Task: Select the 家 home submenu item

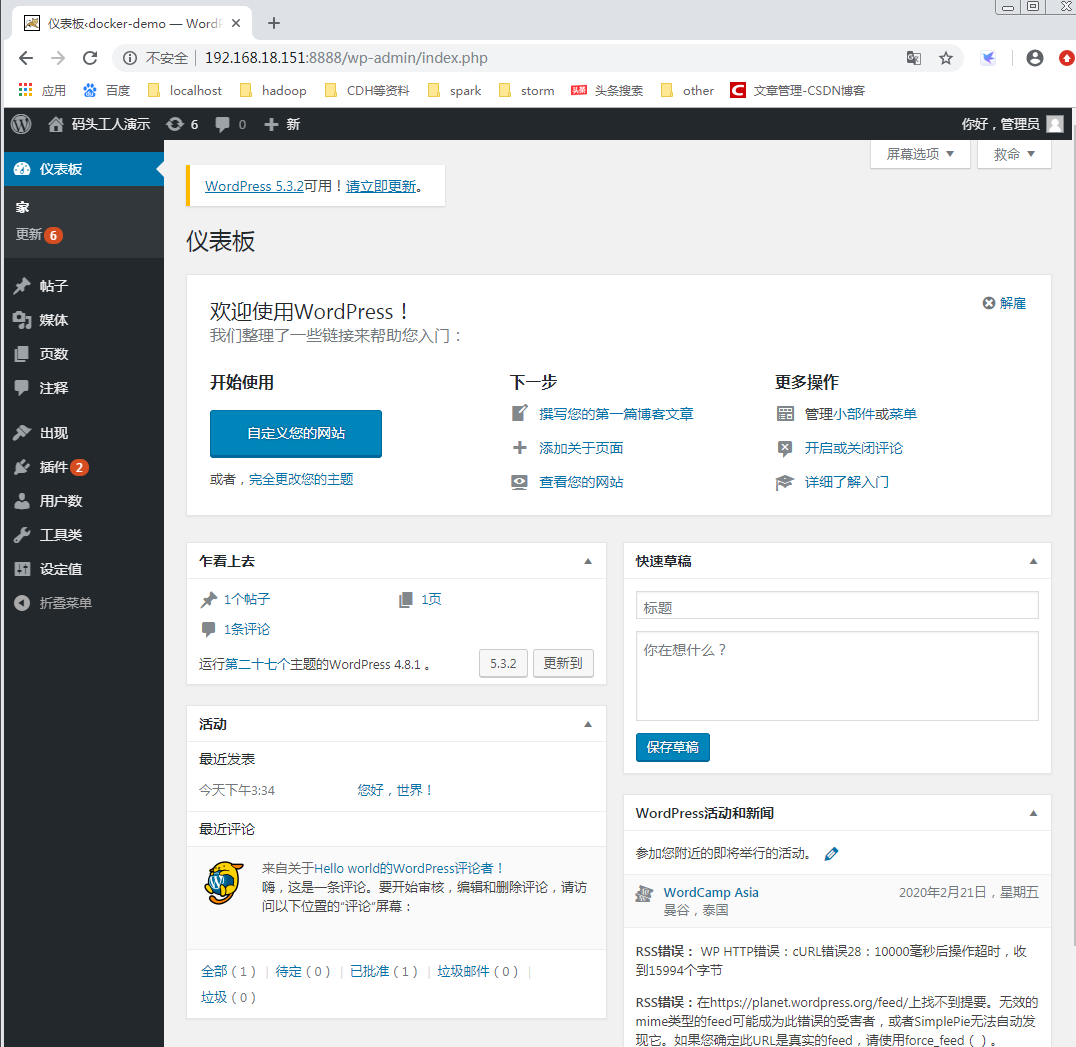Action: pos(23,207)
